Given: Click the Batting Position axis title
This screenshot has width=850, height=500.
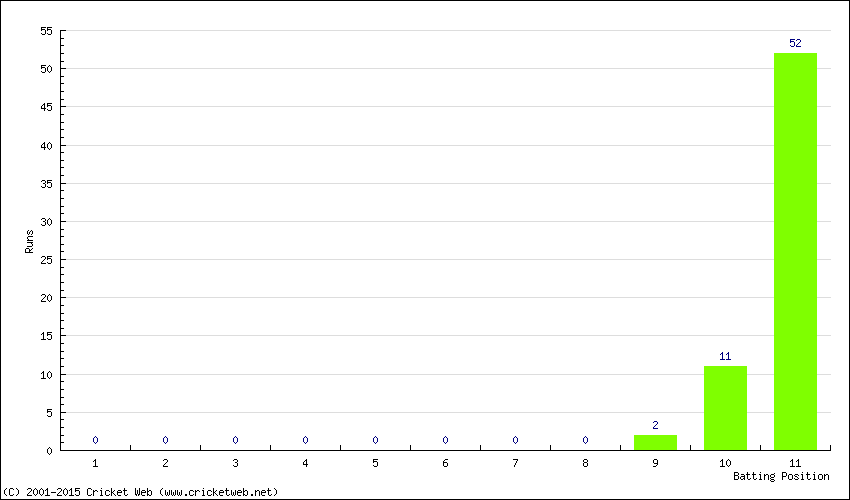Looking at the screenshot, I should 781,476.
